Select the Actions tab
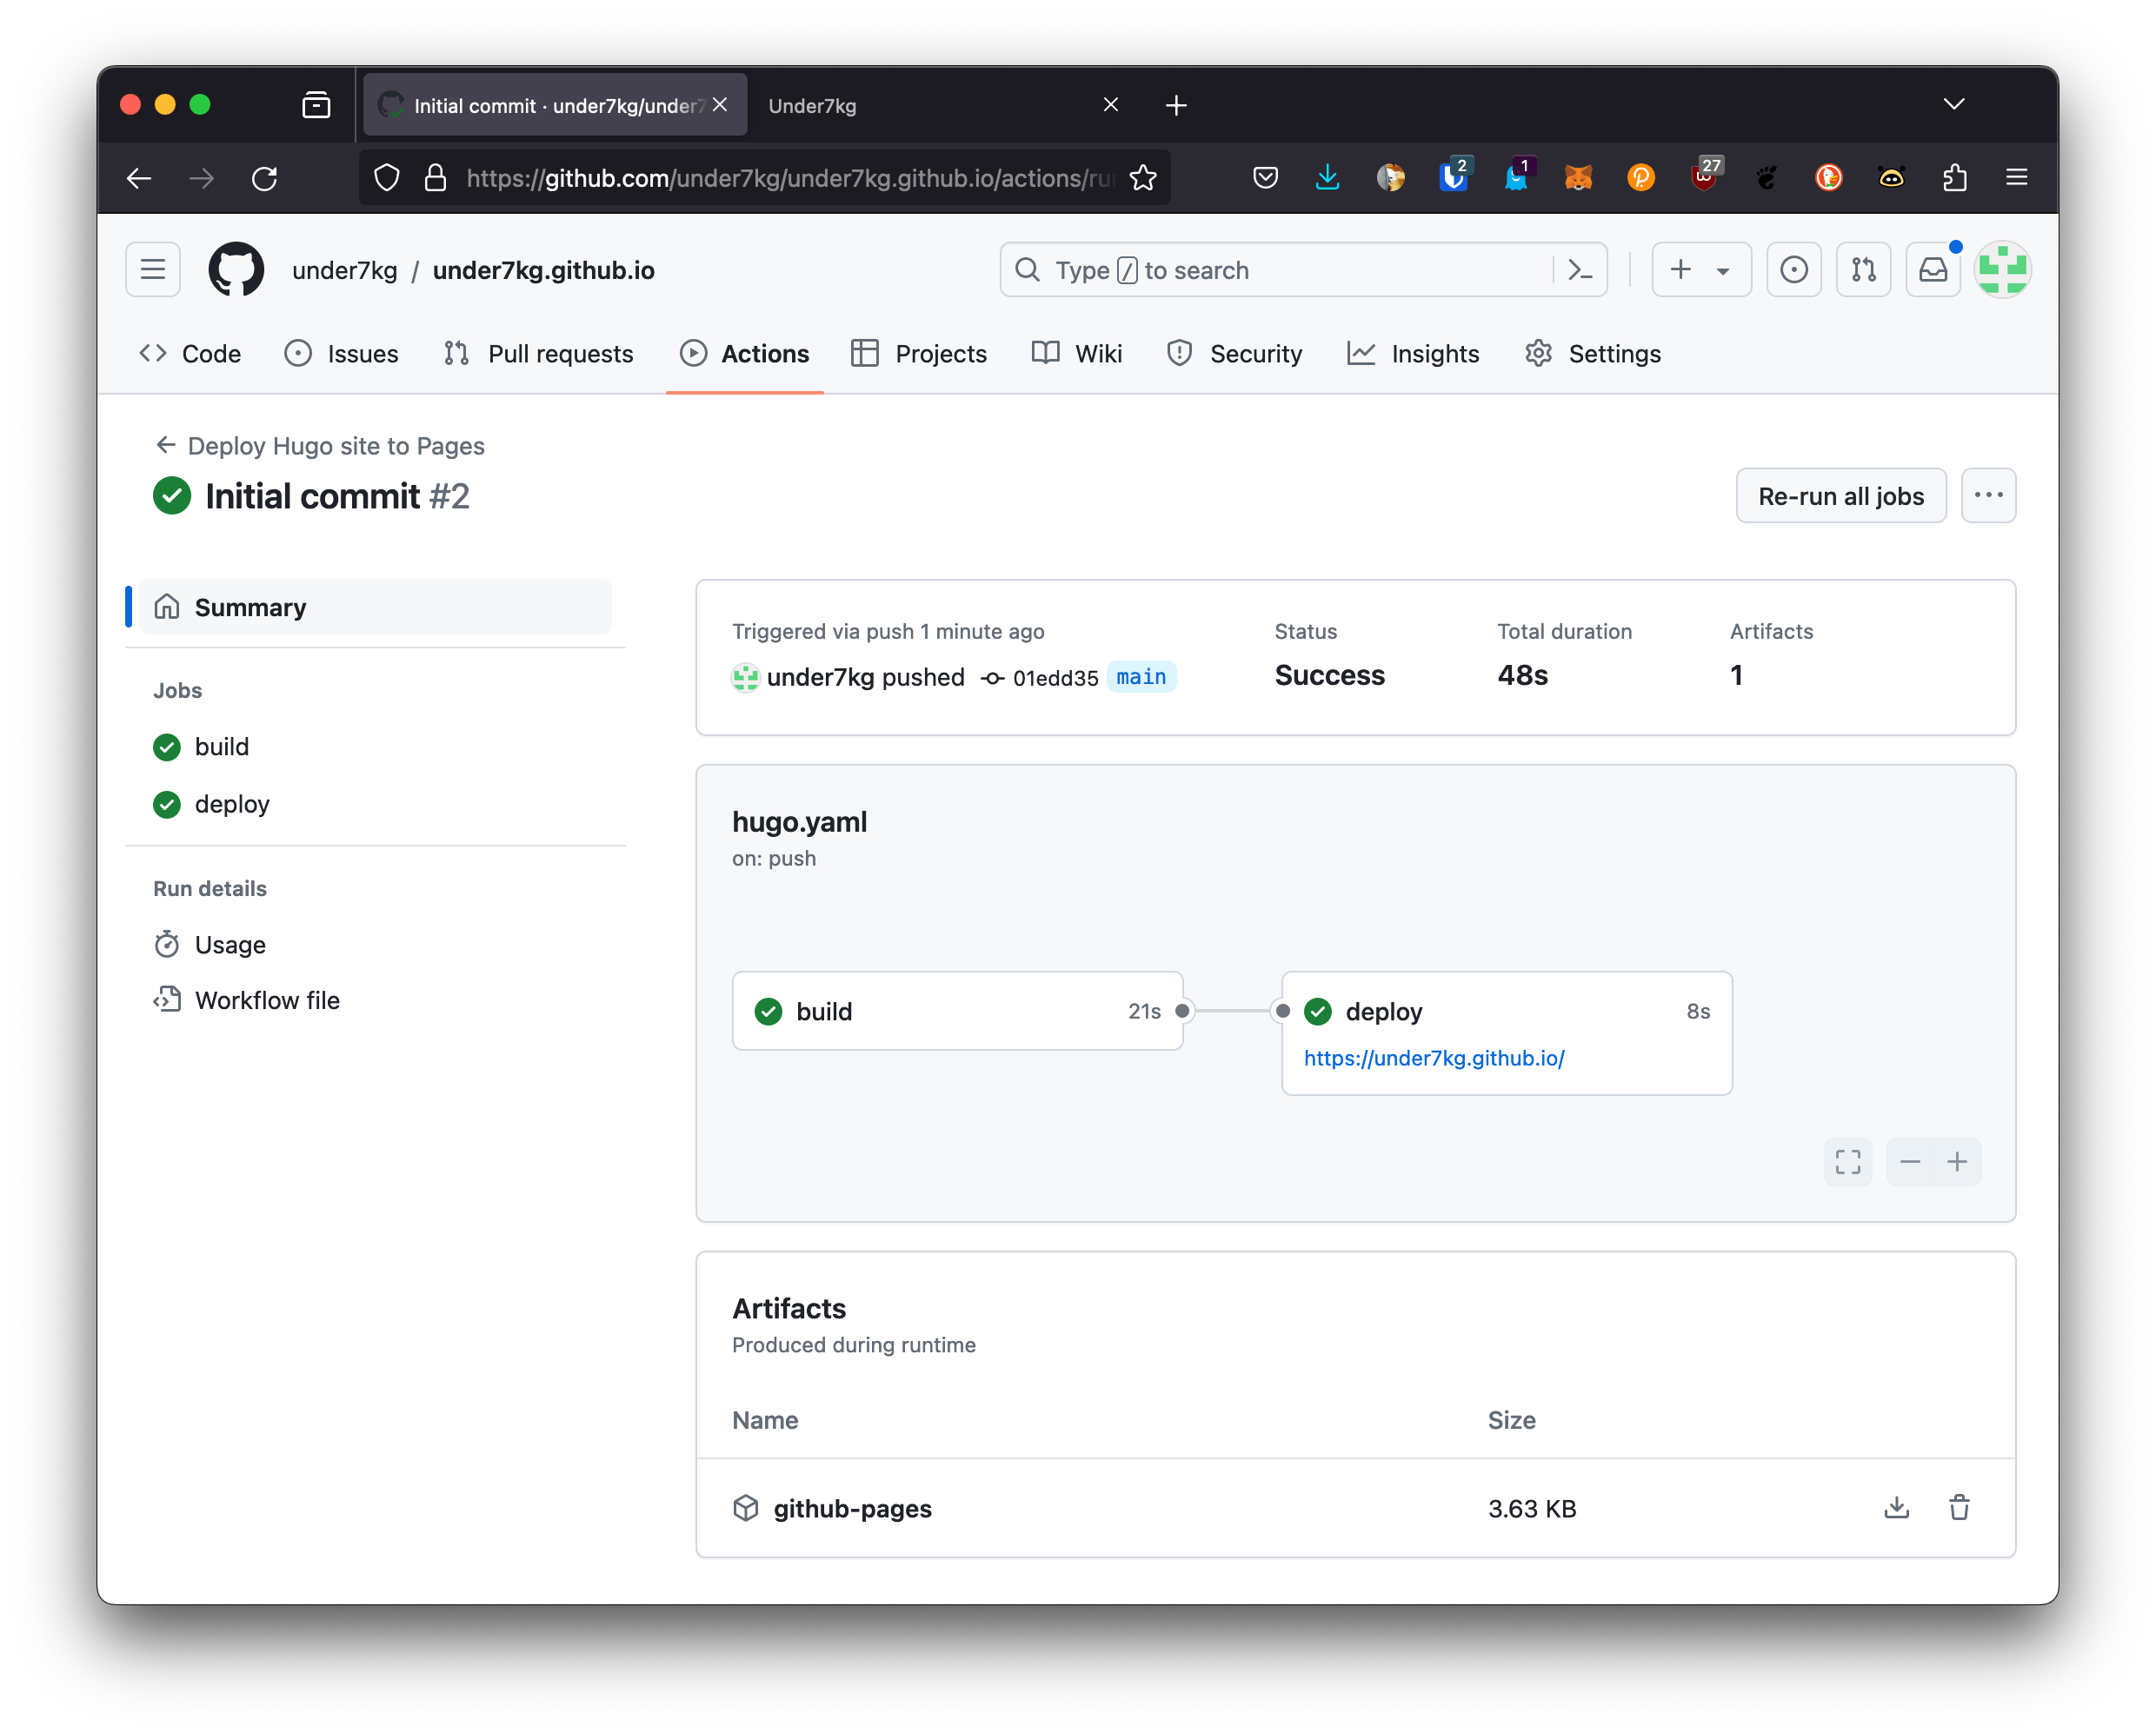This screenshot has height=1733, width=2156. pos(745,354)
